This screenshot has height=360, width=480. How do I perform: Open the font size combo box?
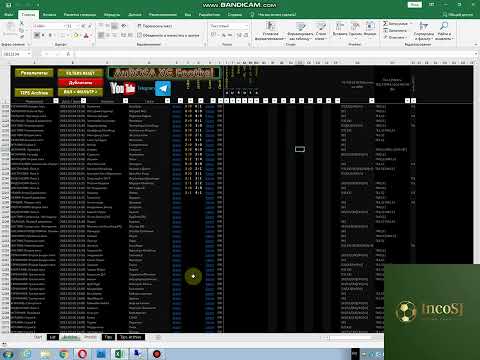(x=73, y=26)
